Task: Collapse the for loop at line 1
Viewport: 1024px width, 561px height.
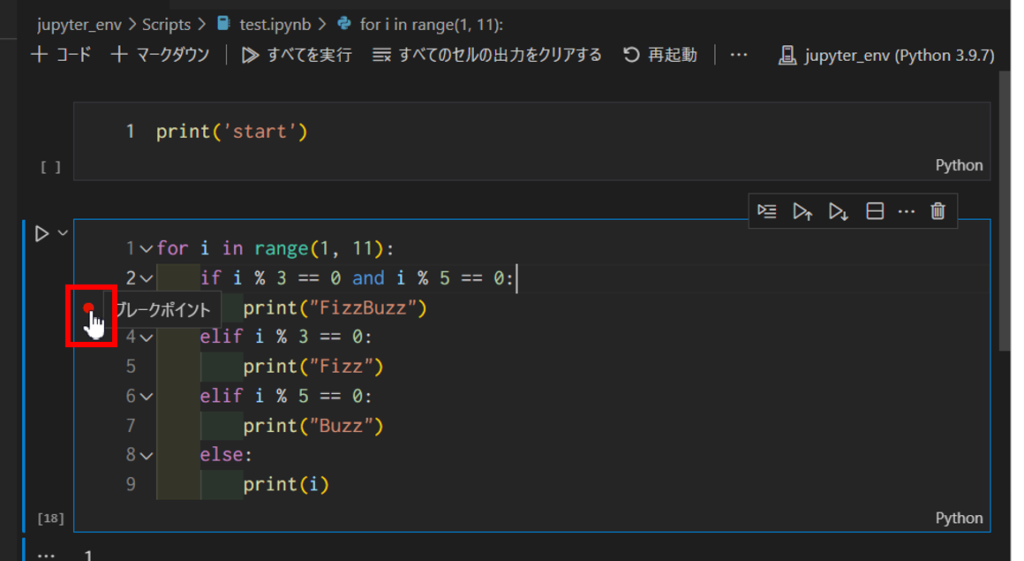Action: pyautogui.click(x=146, y=249)
